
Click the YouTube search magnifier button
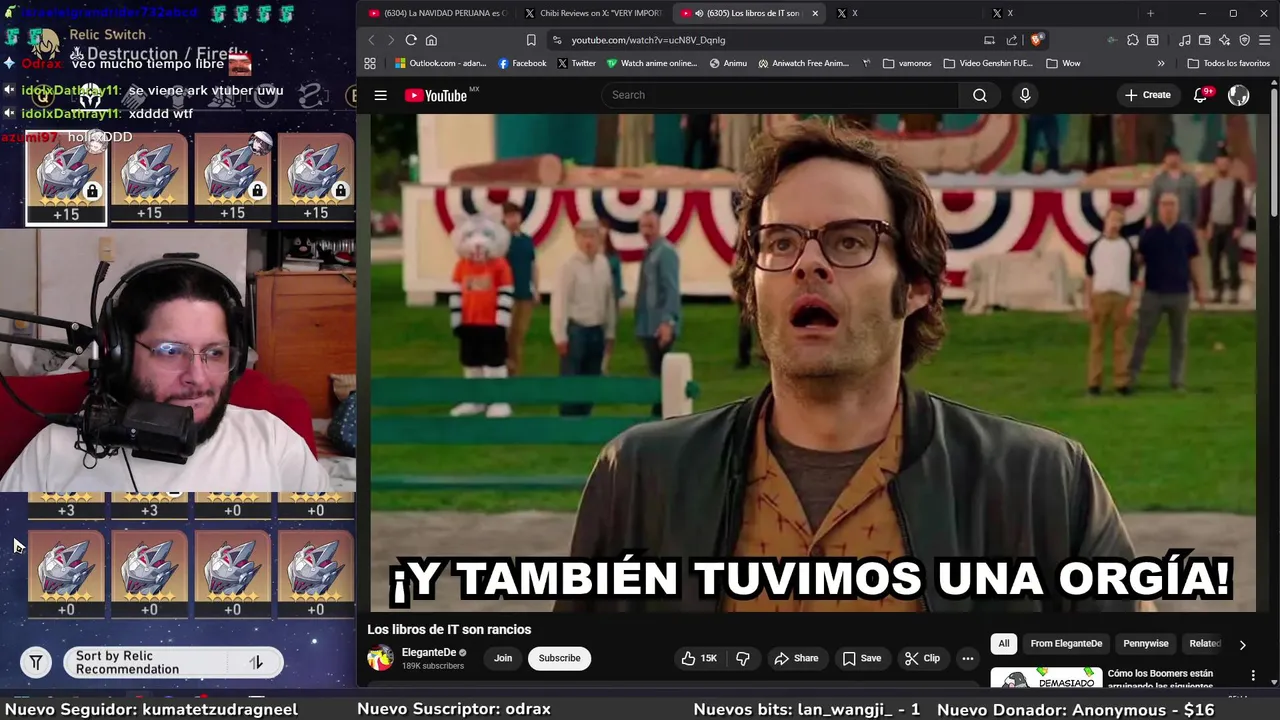[980, 95]
